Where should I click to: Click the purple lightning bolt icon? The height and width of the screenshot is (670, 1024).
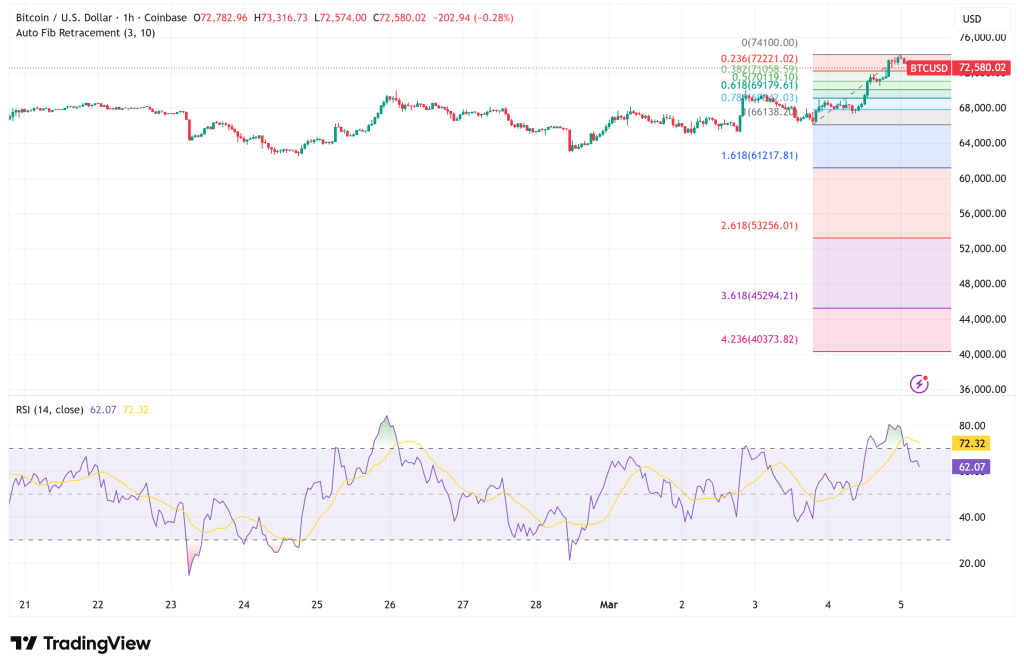(x=919, y=384)
